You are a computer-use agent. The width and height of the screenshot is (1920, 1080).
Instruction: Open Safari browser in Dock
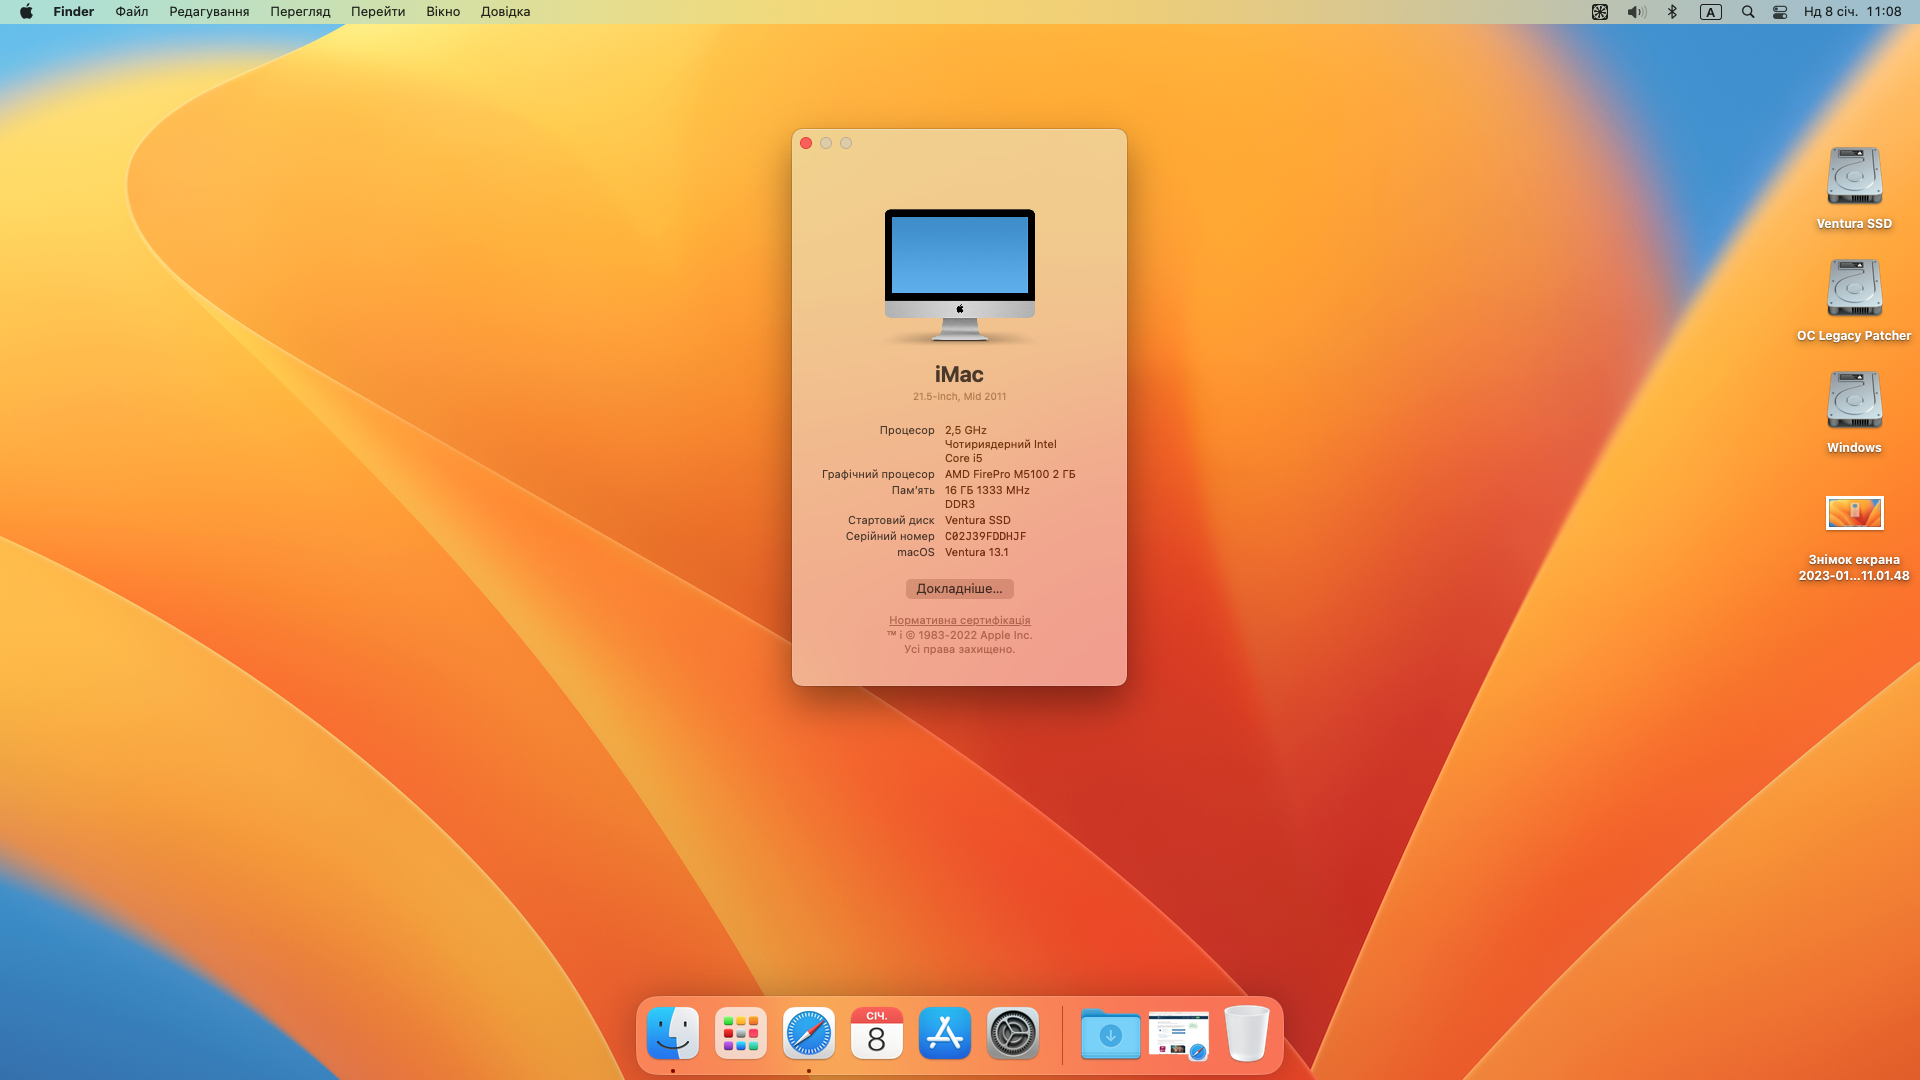[x=809, y=1033]
